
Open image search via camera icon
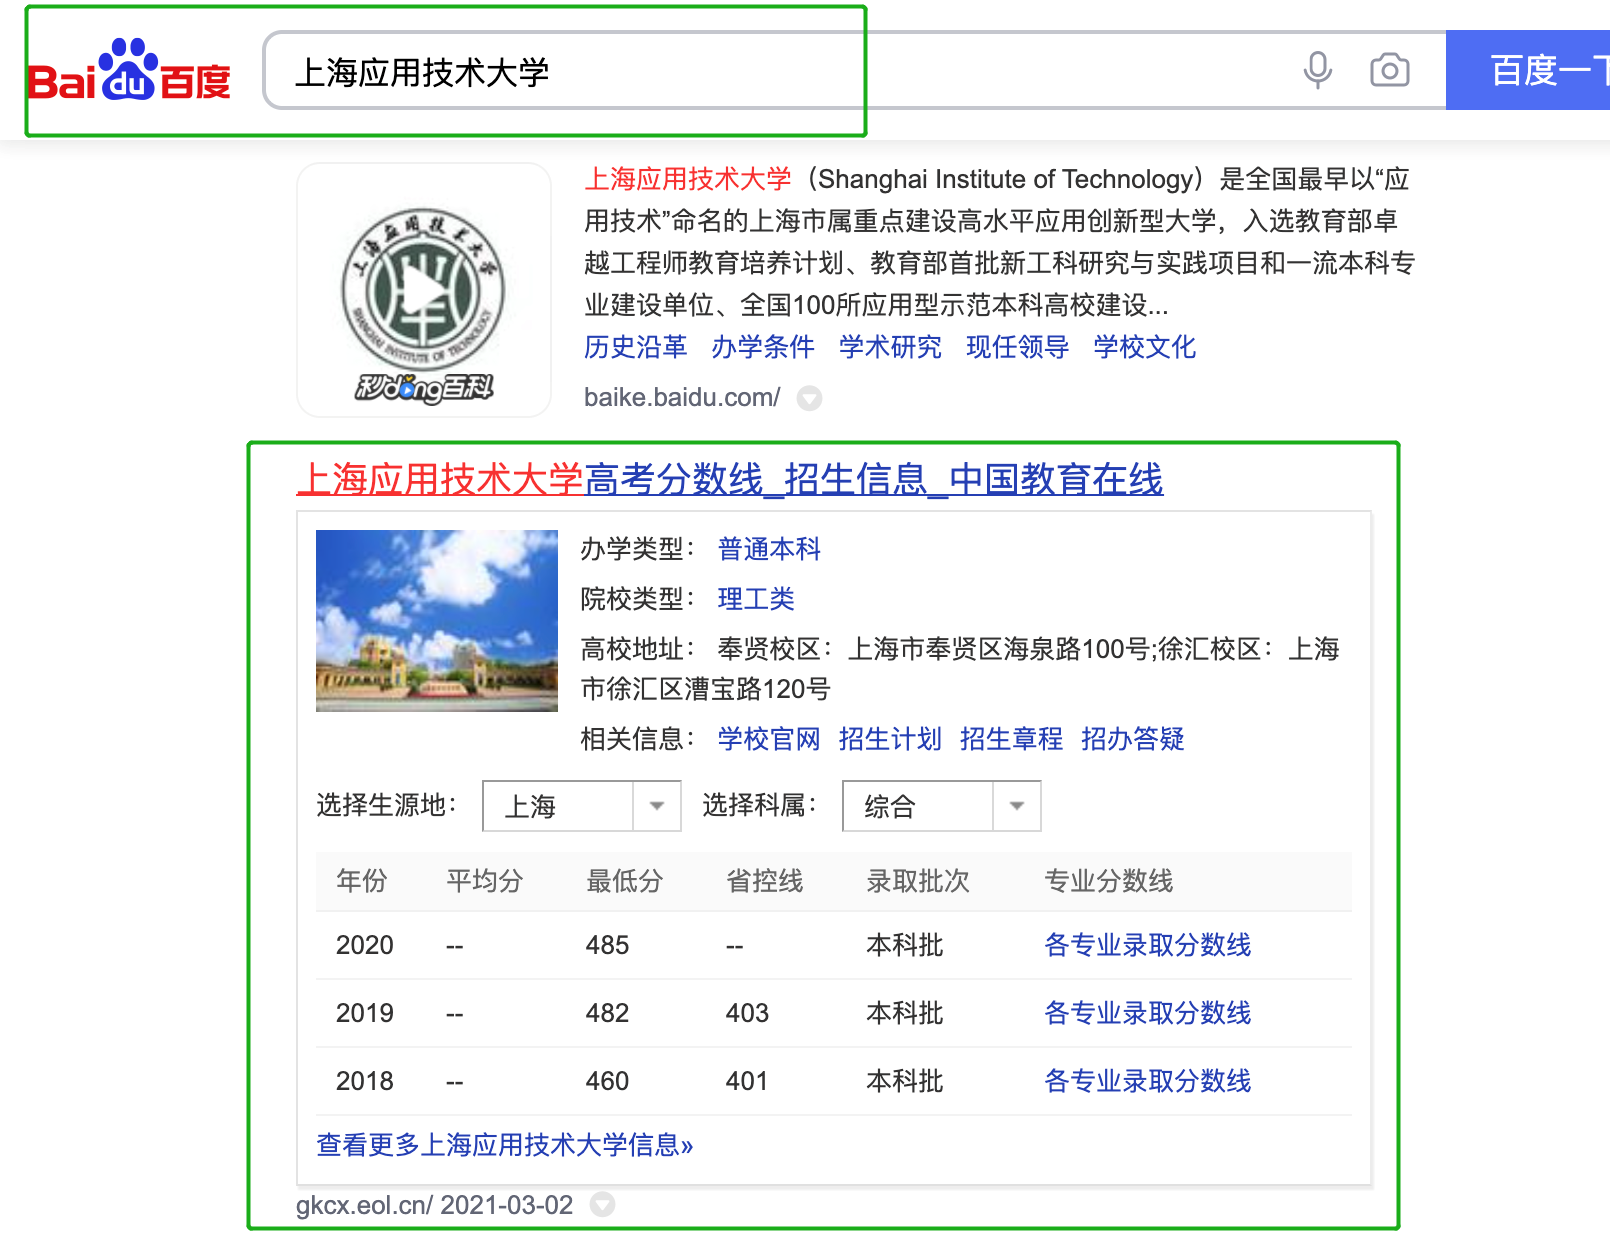(x=1389, y=70)
